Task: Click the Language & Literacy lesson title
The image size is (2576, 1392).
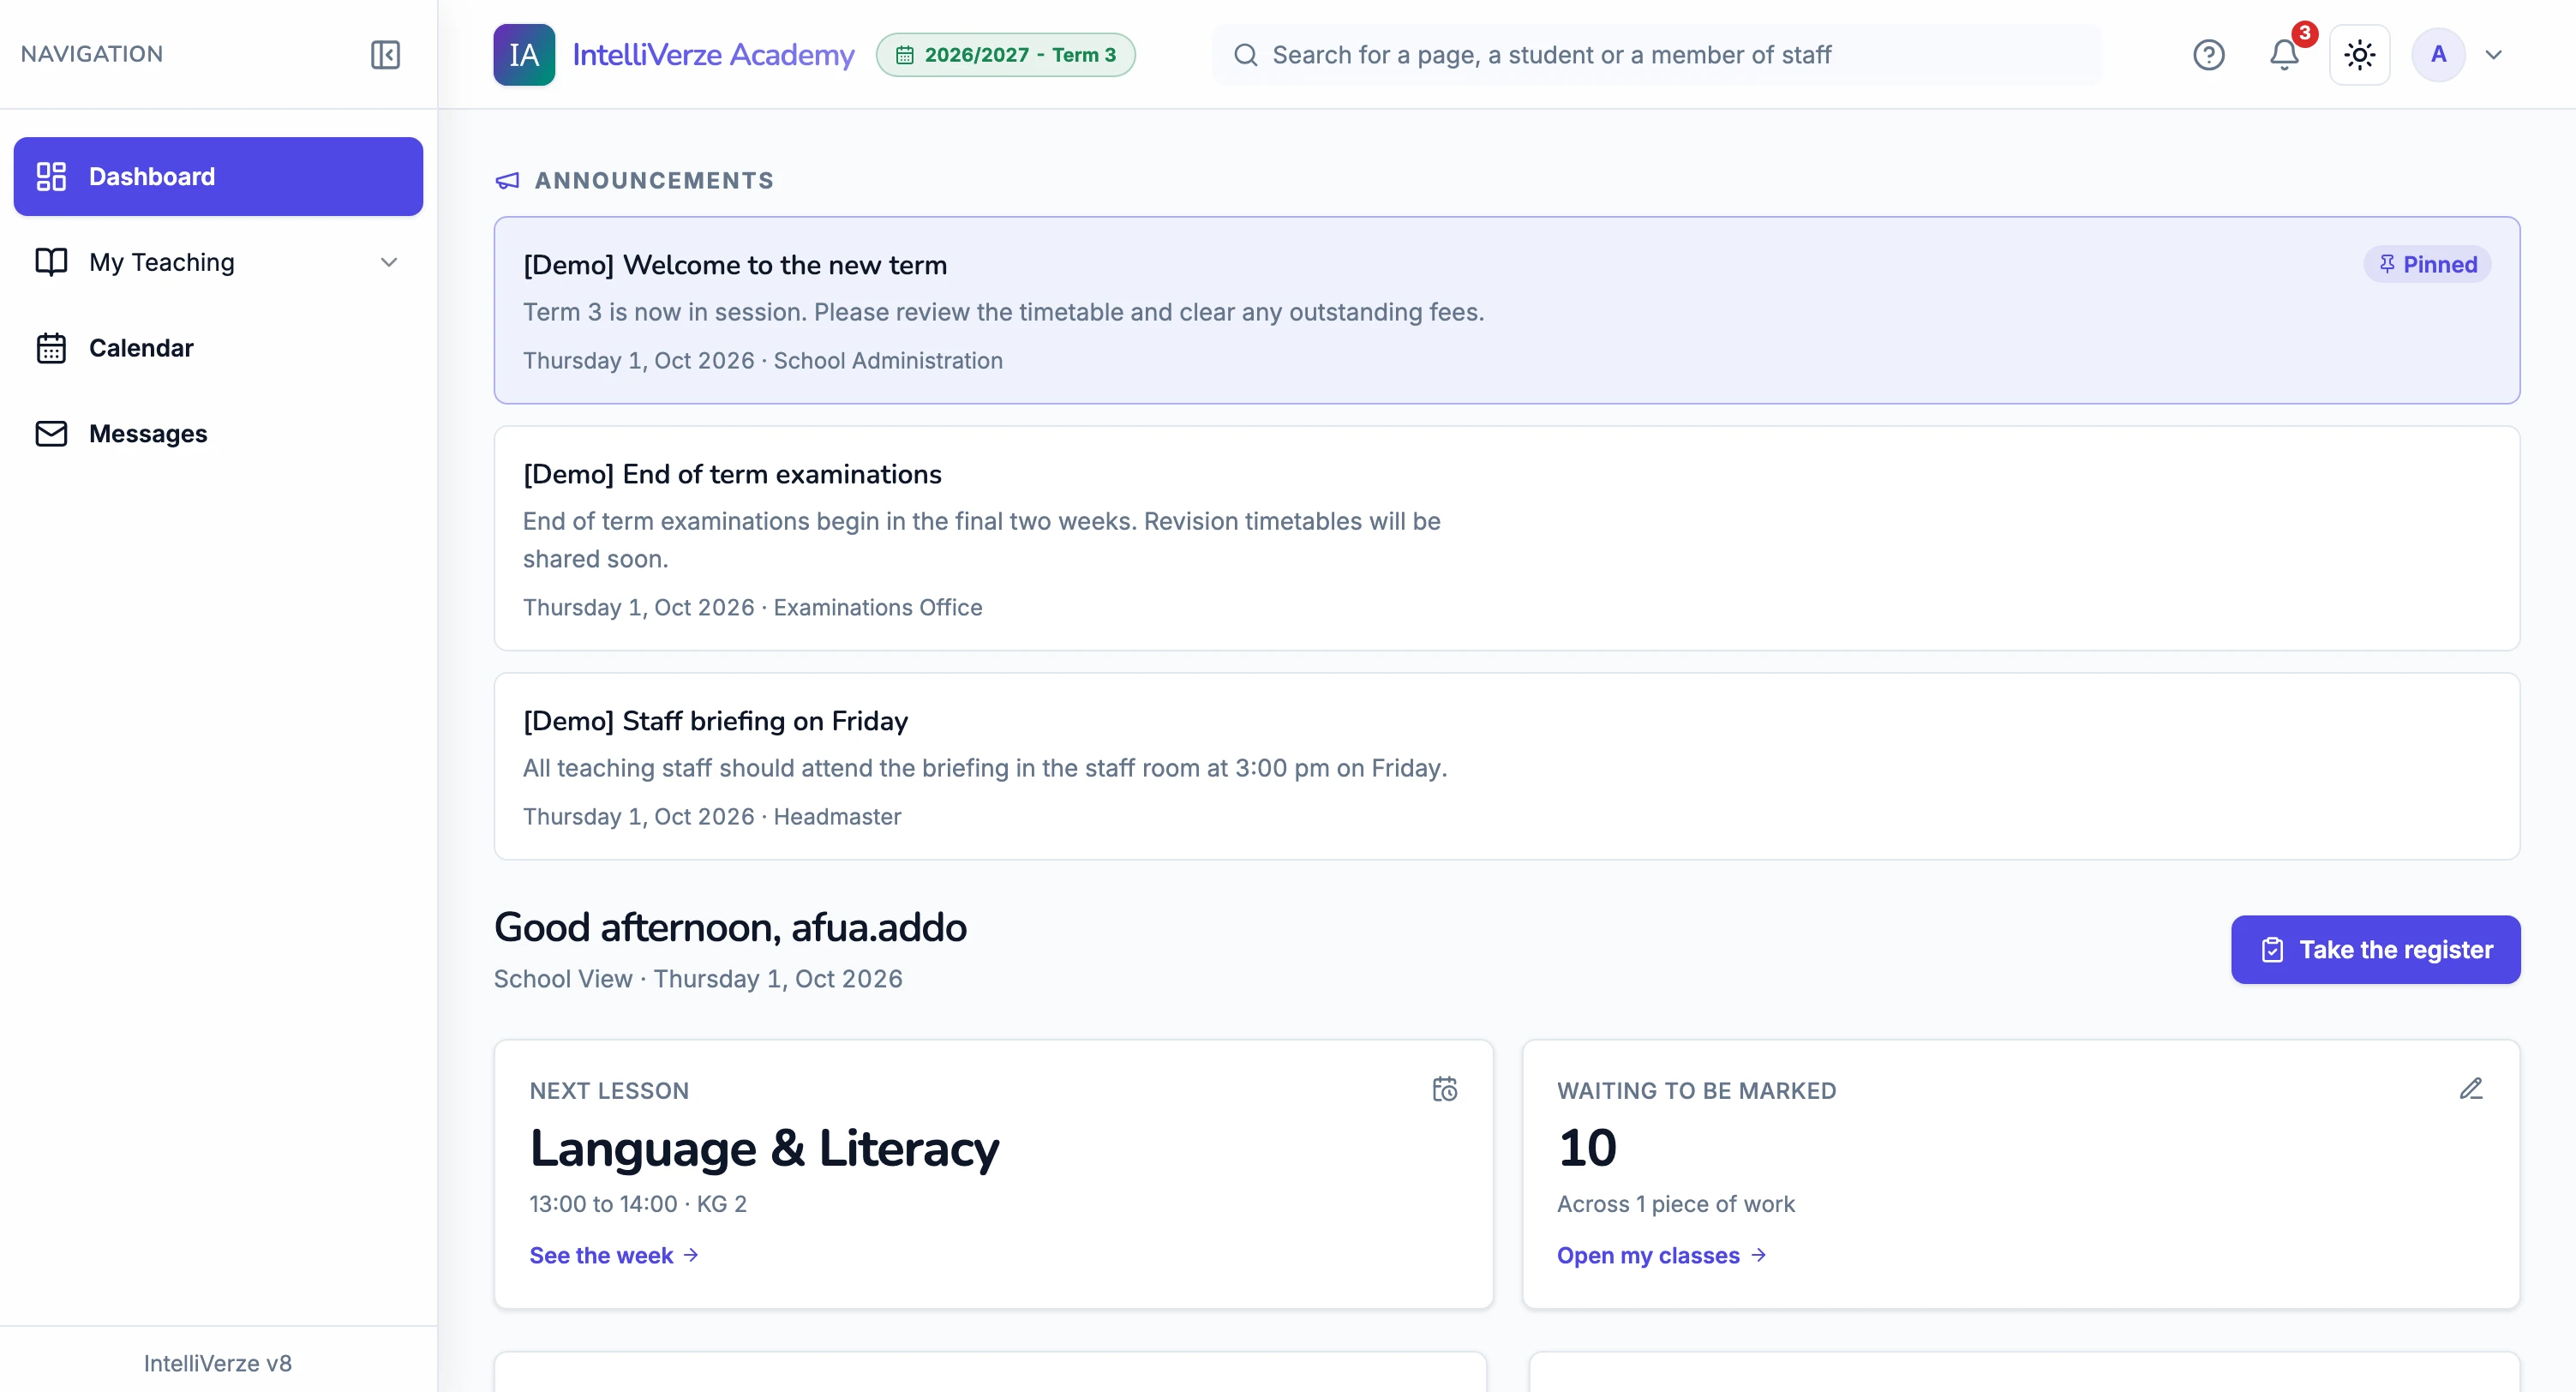Action: pyautogui.click(x=764, y=1147)
